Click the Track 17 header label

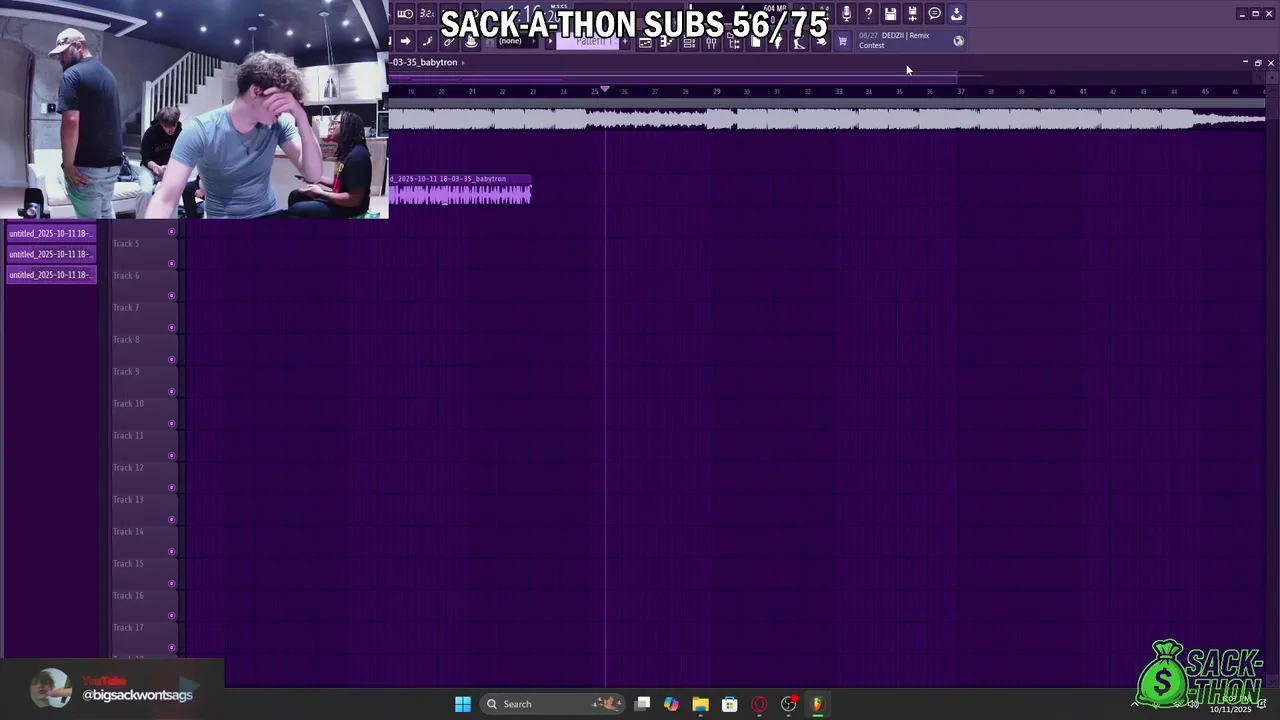(x=128, y=628)
